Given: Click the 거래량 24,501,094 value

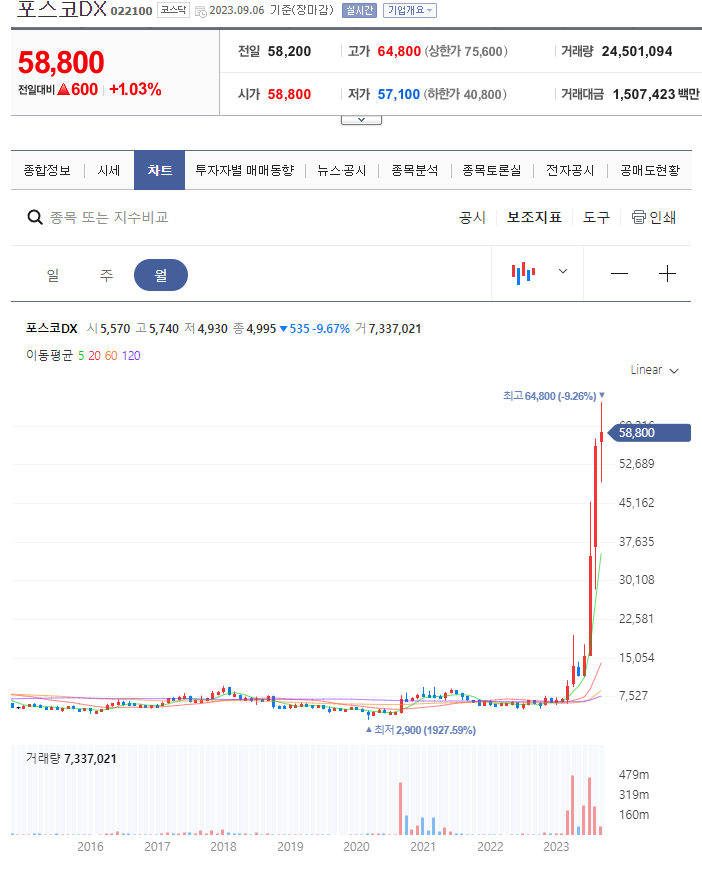Looking at the screenshot, I should [x=637, y=51].
